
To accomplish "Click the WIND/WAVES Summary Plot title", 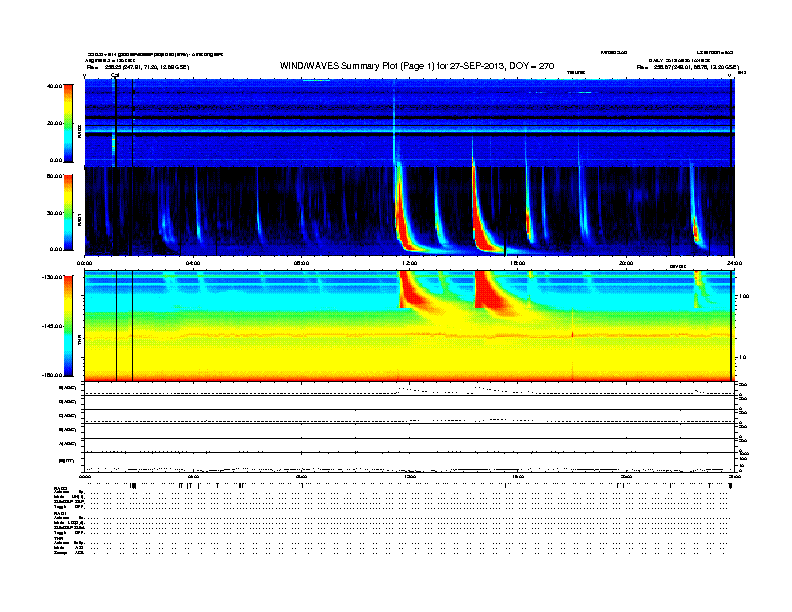I will pos(417,66).
